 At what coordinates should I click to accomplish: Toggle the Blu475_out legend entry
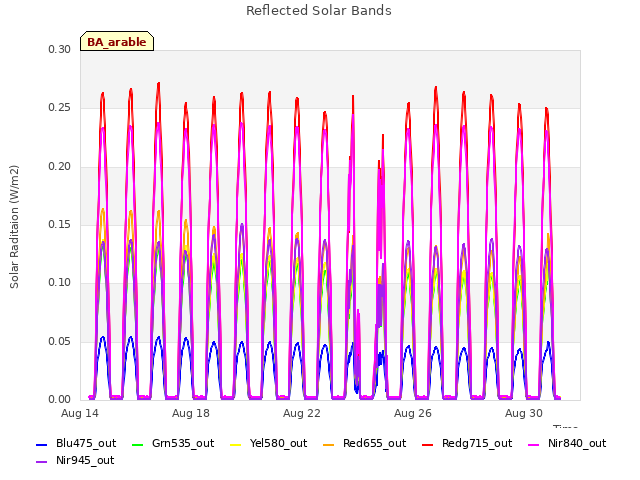click(76, 444)
